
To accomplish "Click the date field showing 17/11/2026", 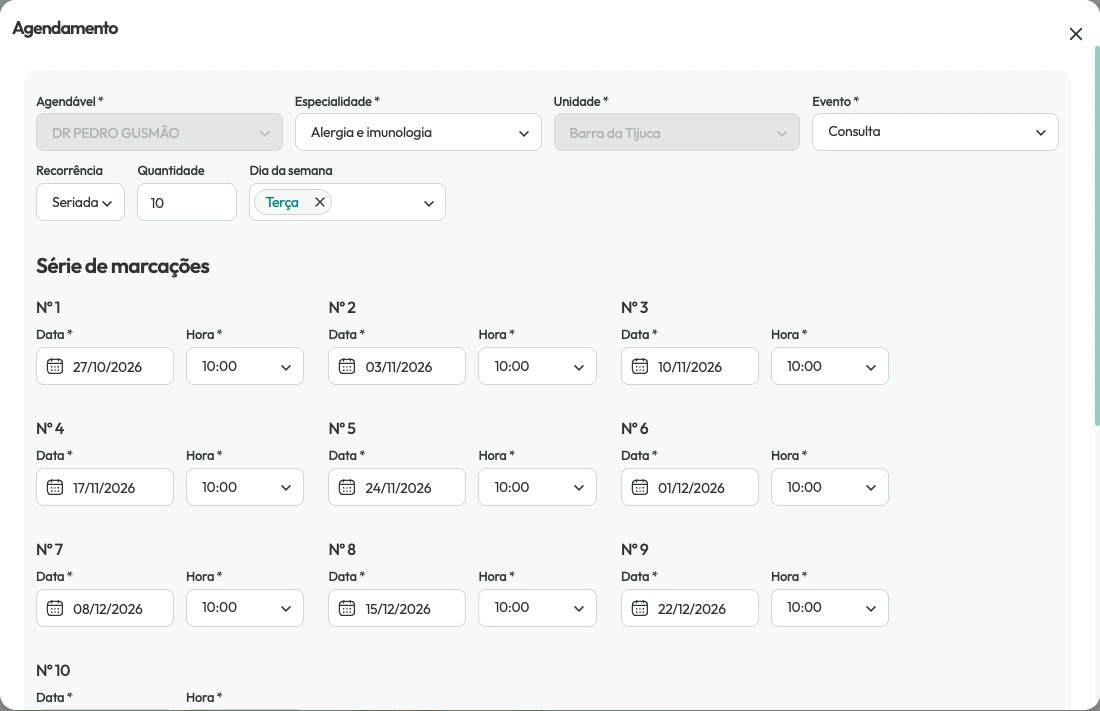I will coord(105,487).
